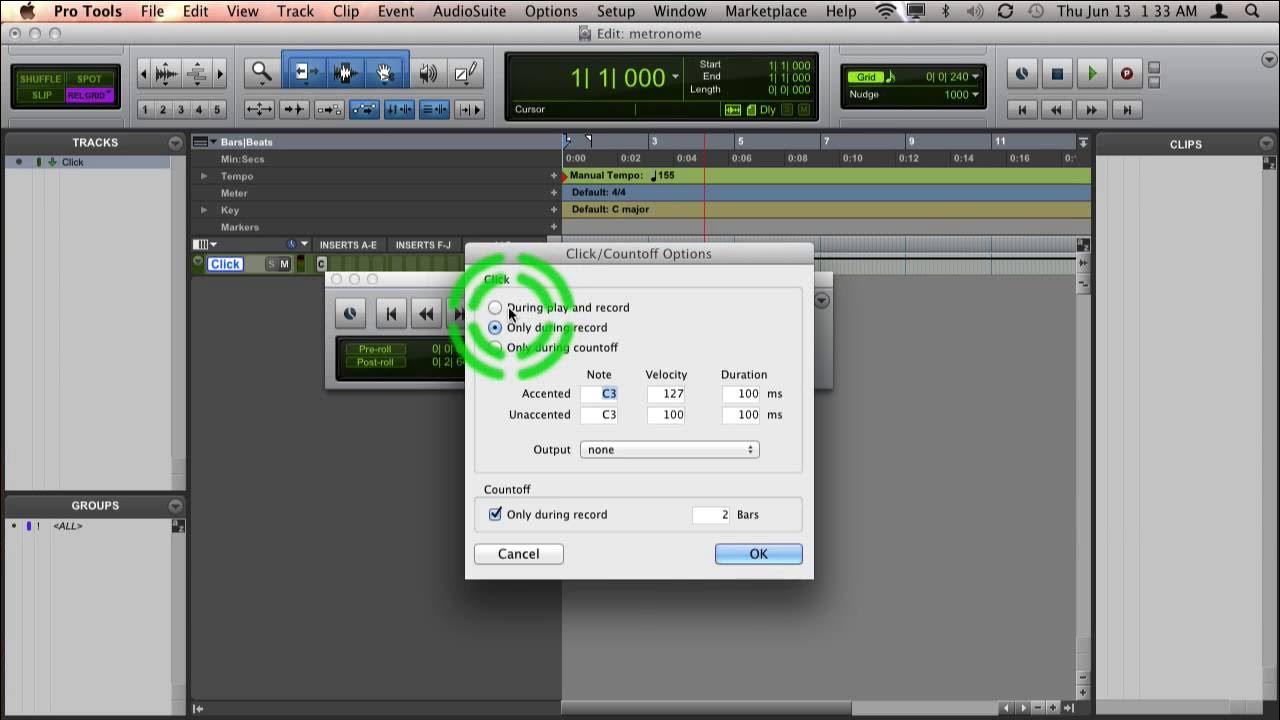Image resolution: width=1280 pixels, height=720 pixels.
Task: Uncheck Countoff Only during record checkbox
Action: coord(495,514)
